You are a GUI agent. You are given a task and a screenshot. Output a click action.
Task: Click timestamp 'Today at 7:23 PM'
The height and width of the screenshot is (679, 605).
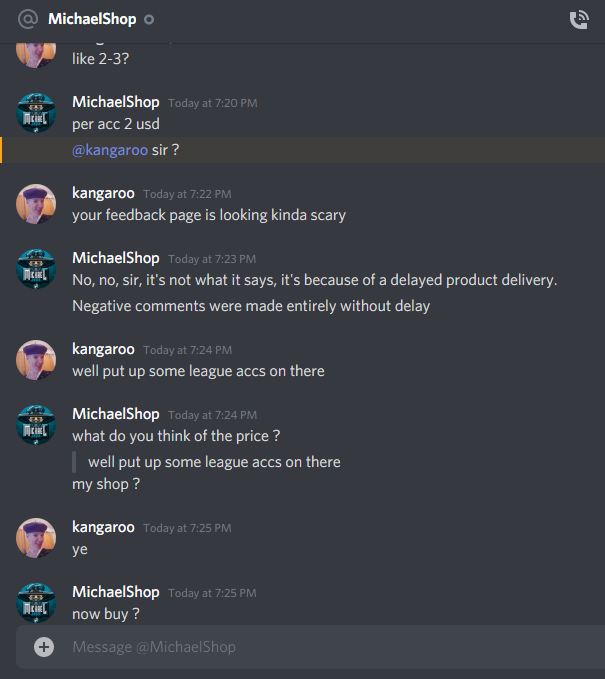pyautogui.click(x=212, y=259)
